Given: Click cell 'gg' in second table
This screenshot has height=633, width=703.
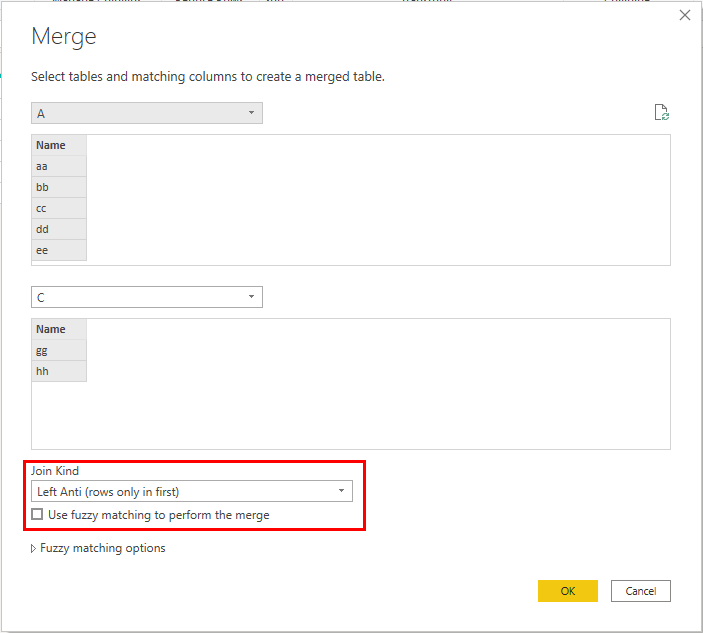Looking at the screenshot, I should (59, 350).
